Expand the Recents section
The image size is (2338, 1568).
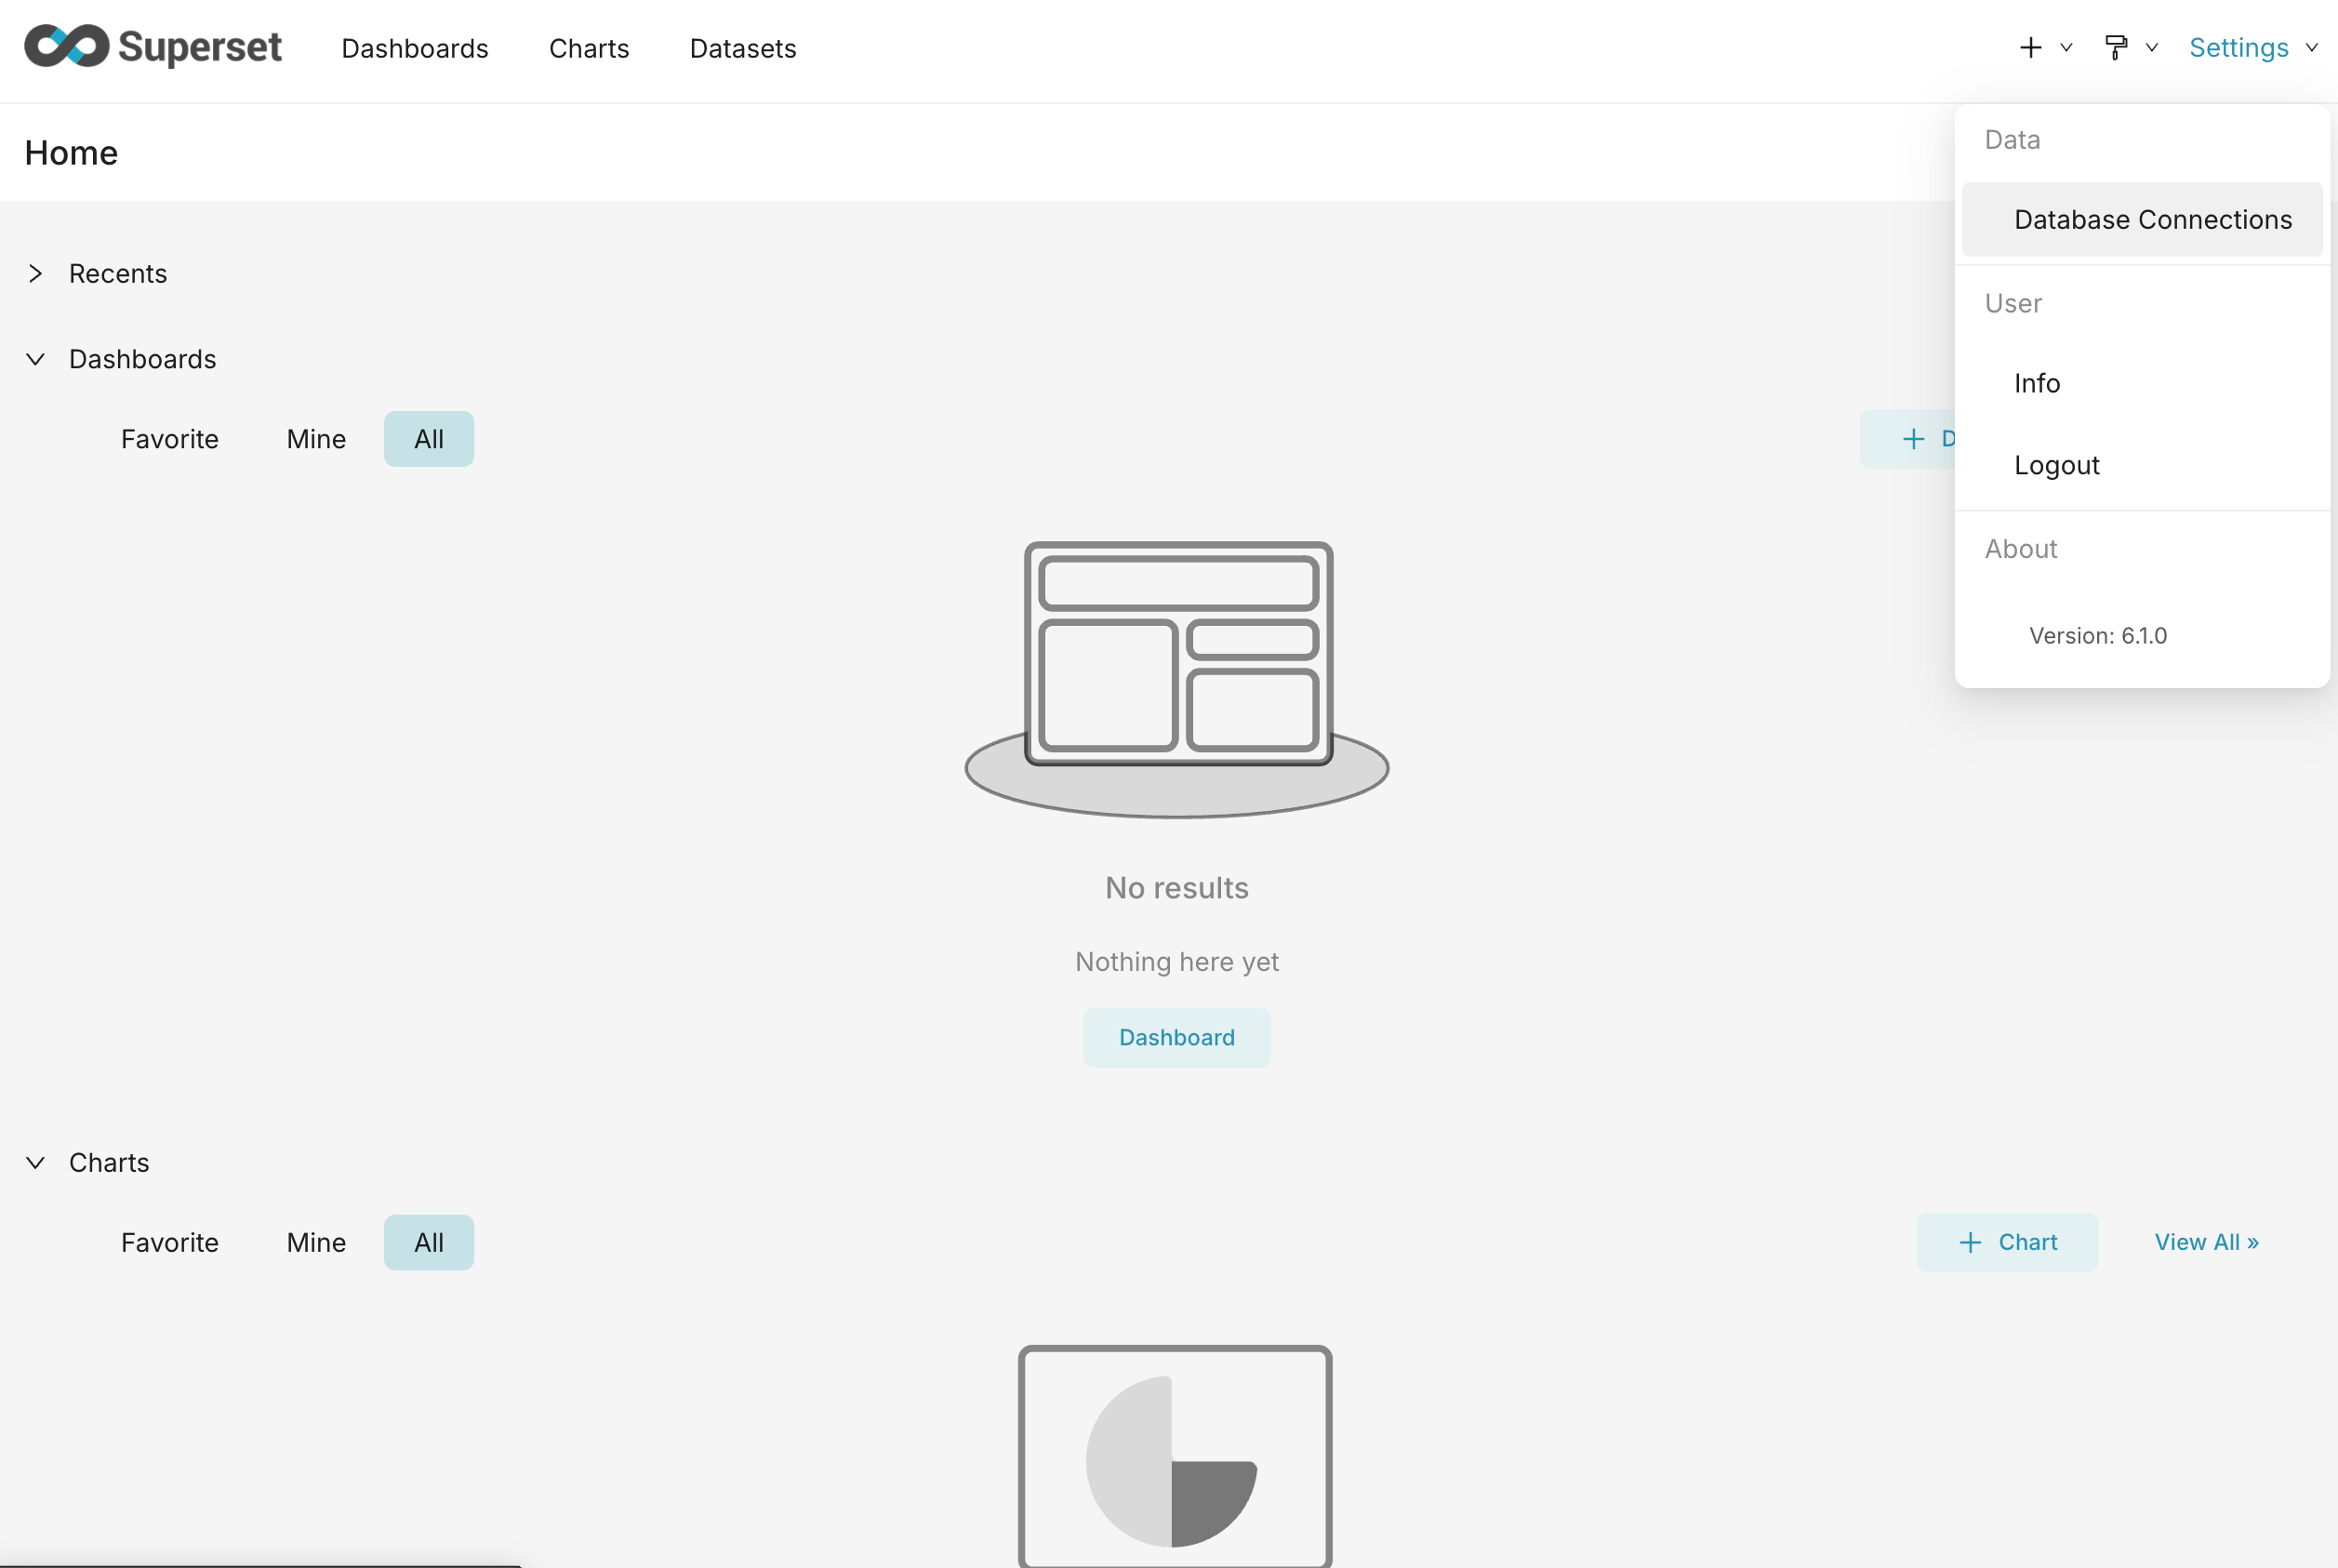pos(36,274)
